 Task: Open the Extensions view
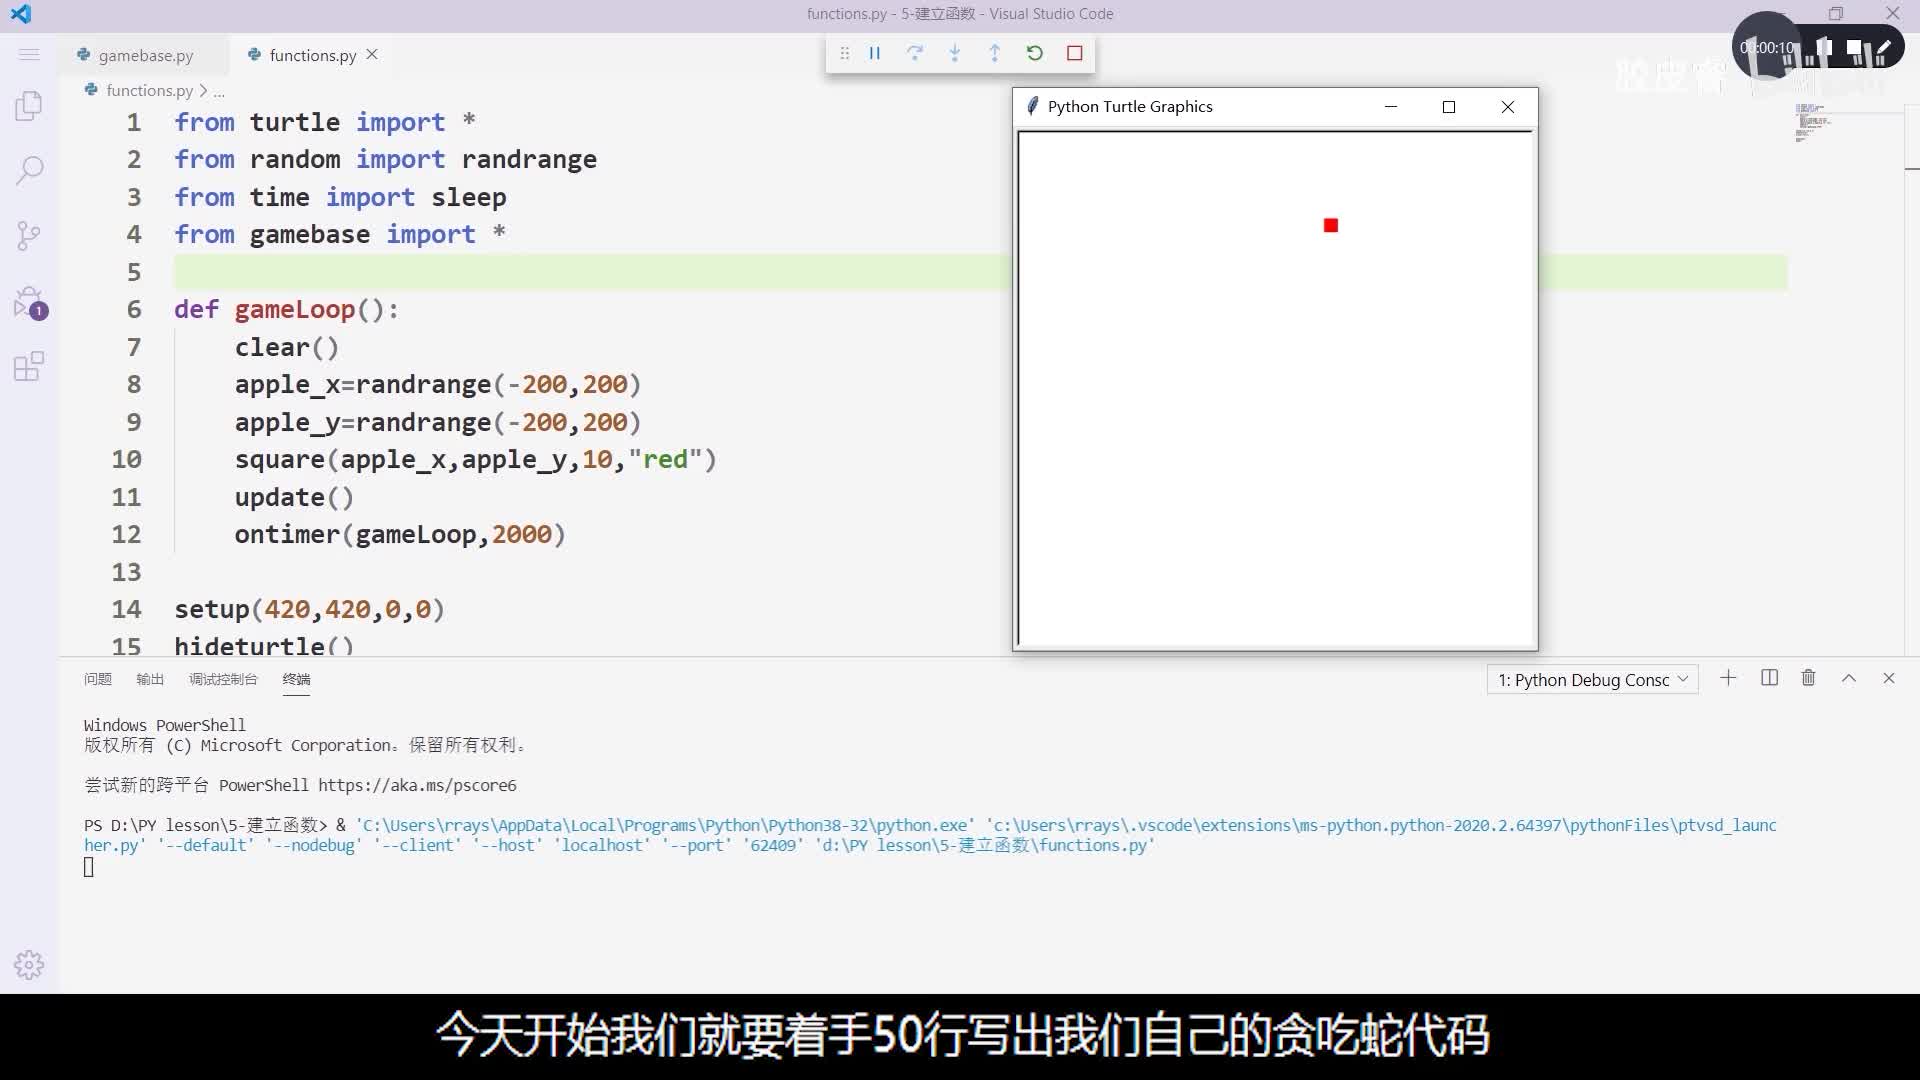click(29, 366)
